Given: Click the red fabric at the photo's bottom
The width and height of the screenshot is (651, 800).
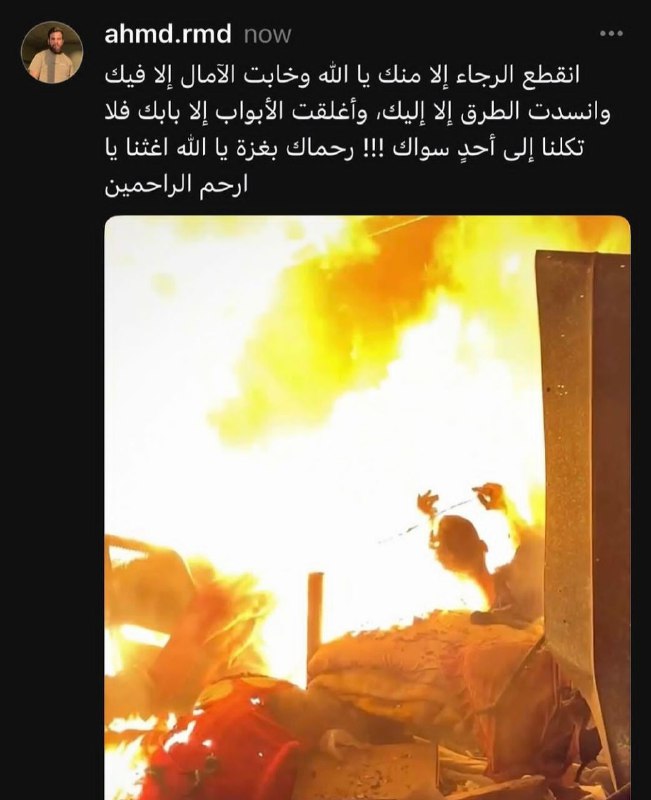Looking at the screenshot, I should [224, 740].
